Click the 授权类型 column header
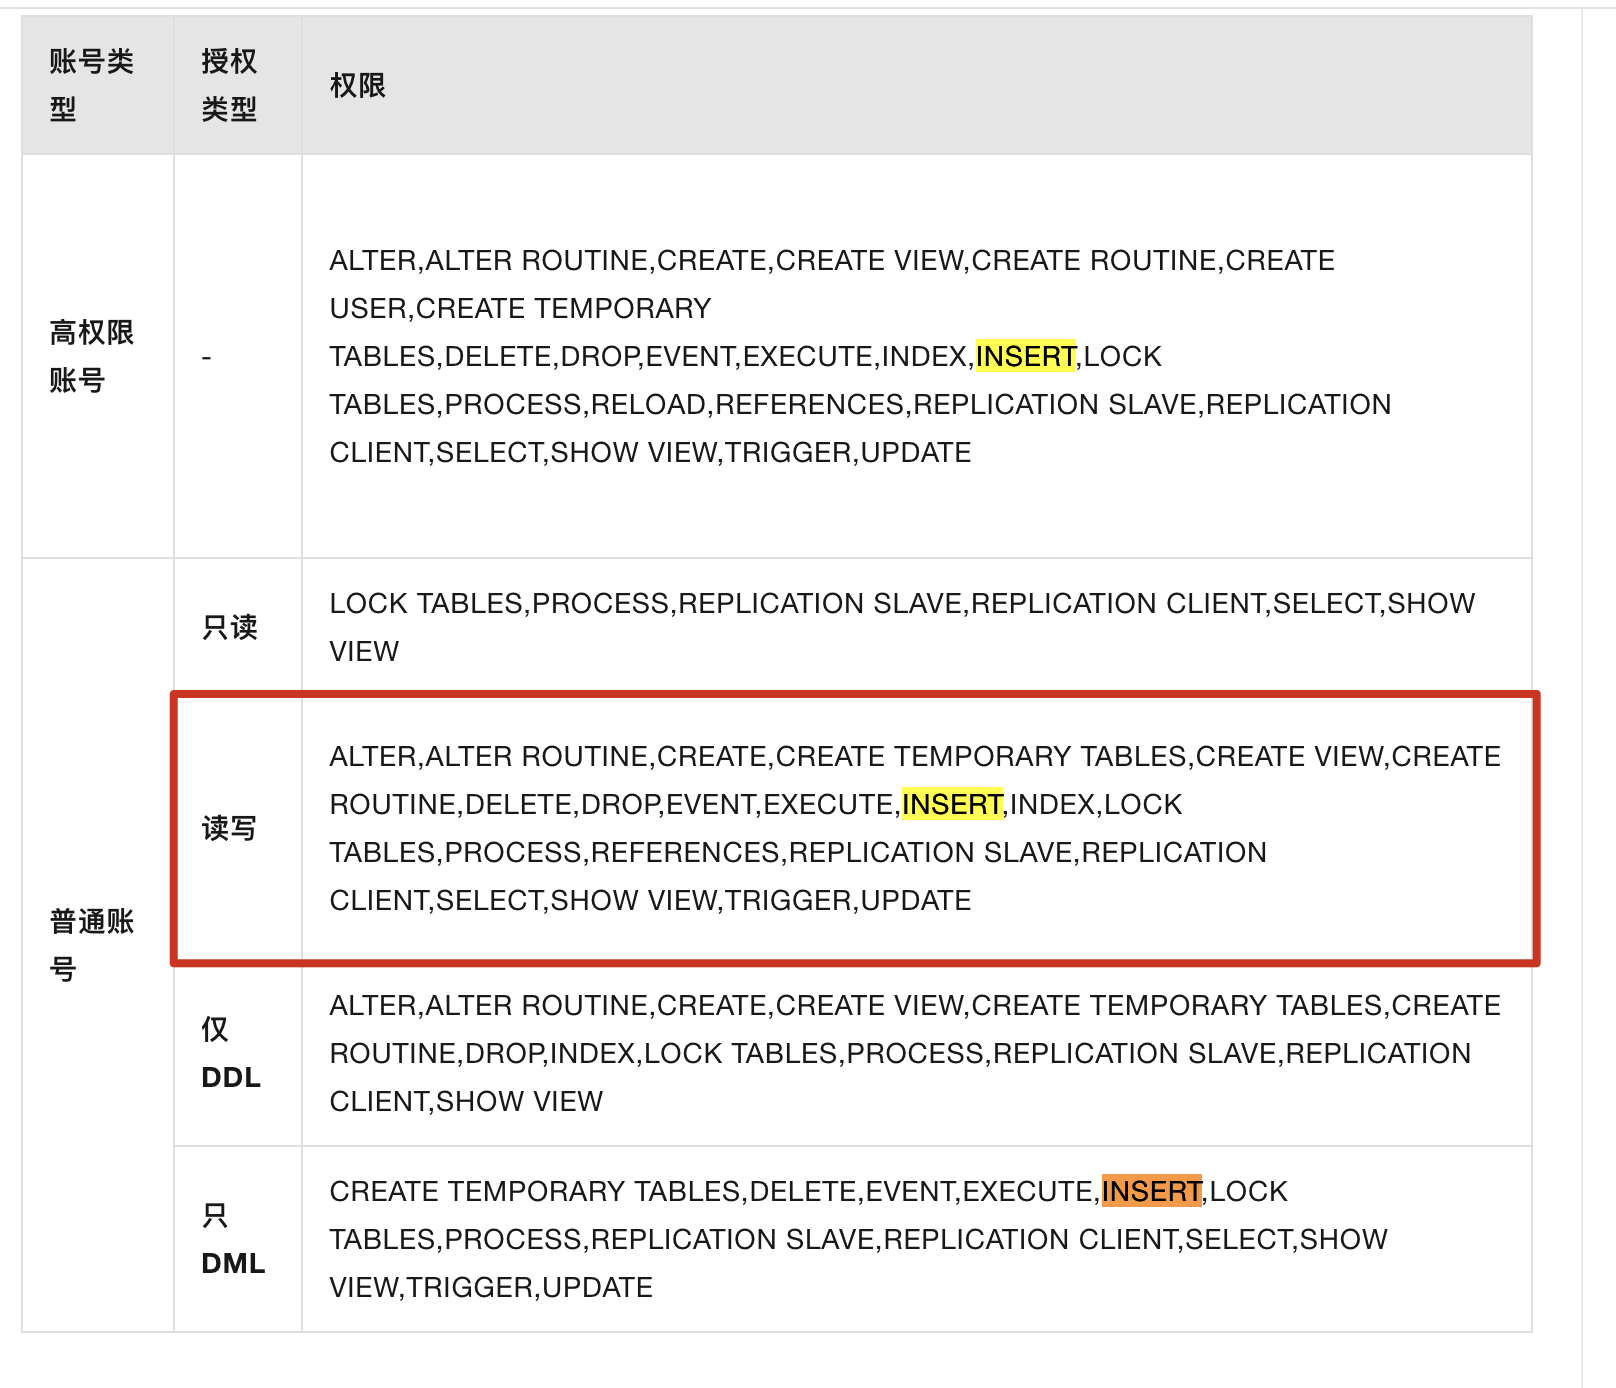The image size is (1616, 1388). 229,85
